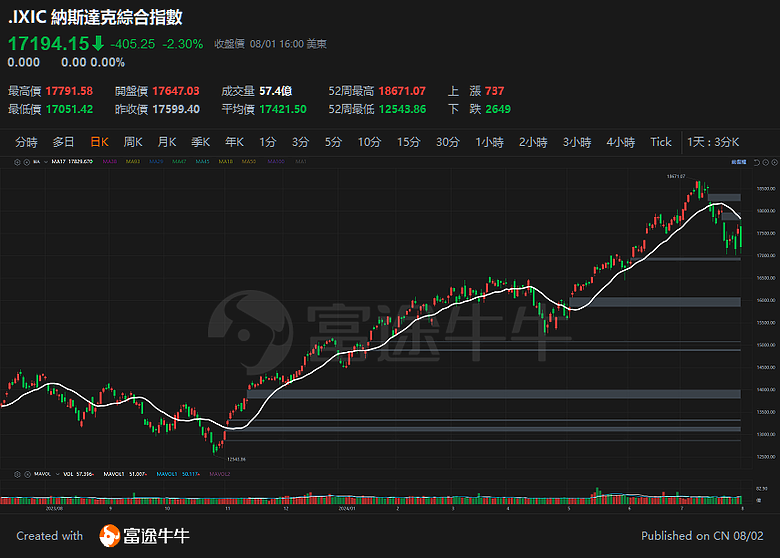
Task: Click the 下跌 count 2649
Action: click(x=498, y=109)
